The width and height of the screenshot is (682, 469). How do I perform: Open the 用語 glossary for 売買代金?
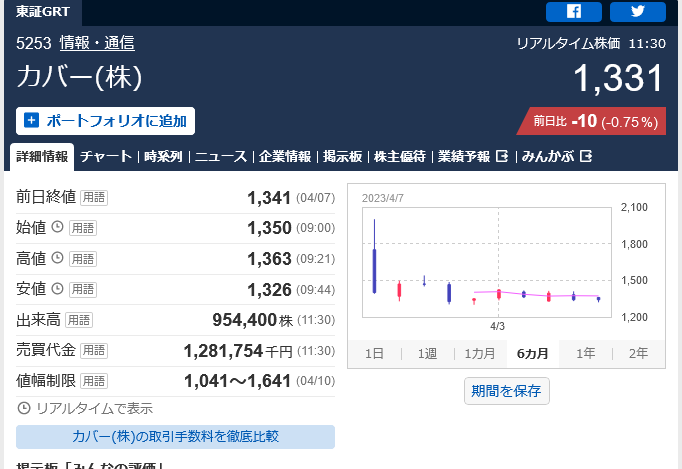[x=94, y=351]
